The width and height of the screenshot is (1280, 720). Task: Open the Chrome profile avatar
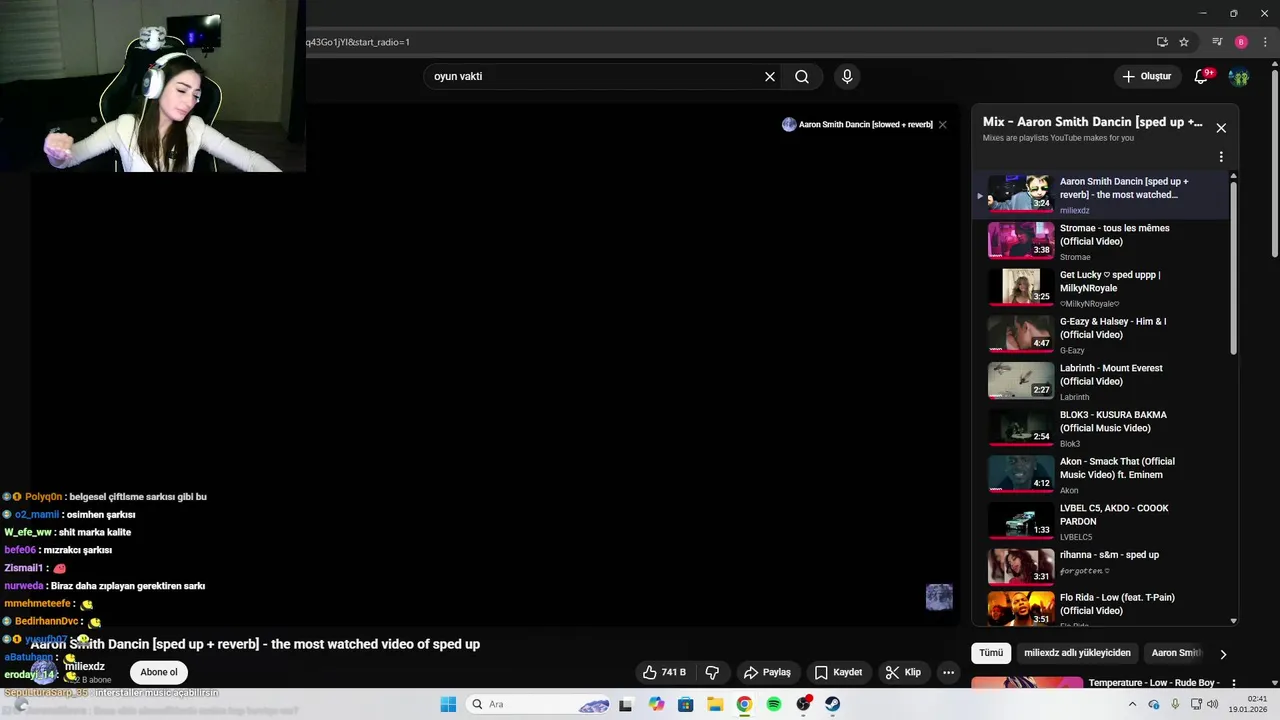[1241, 42]
